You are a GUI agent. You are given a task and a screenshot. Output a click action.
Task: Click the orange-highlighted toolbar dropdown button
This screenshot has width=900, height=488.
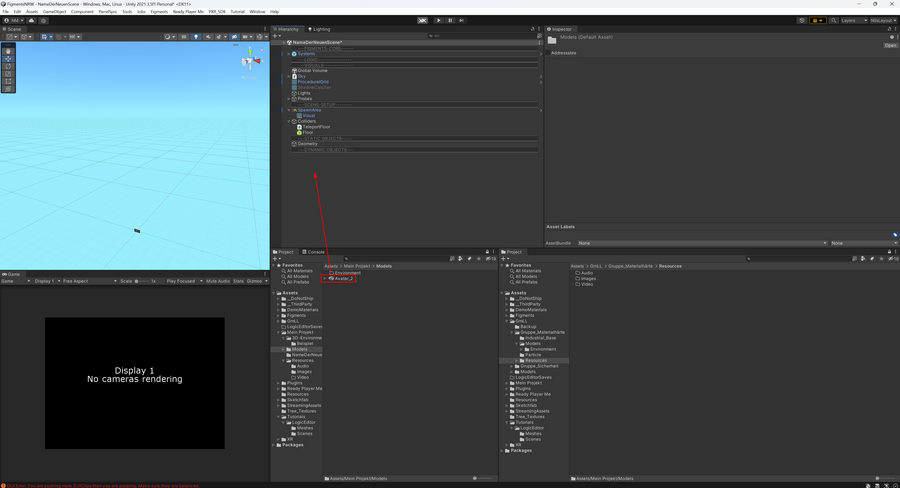click(817, 20)
